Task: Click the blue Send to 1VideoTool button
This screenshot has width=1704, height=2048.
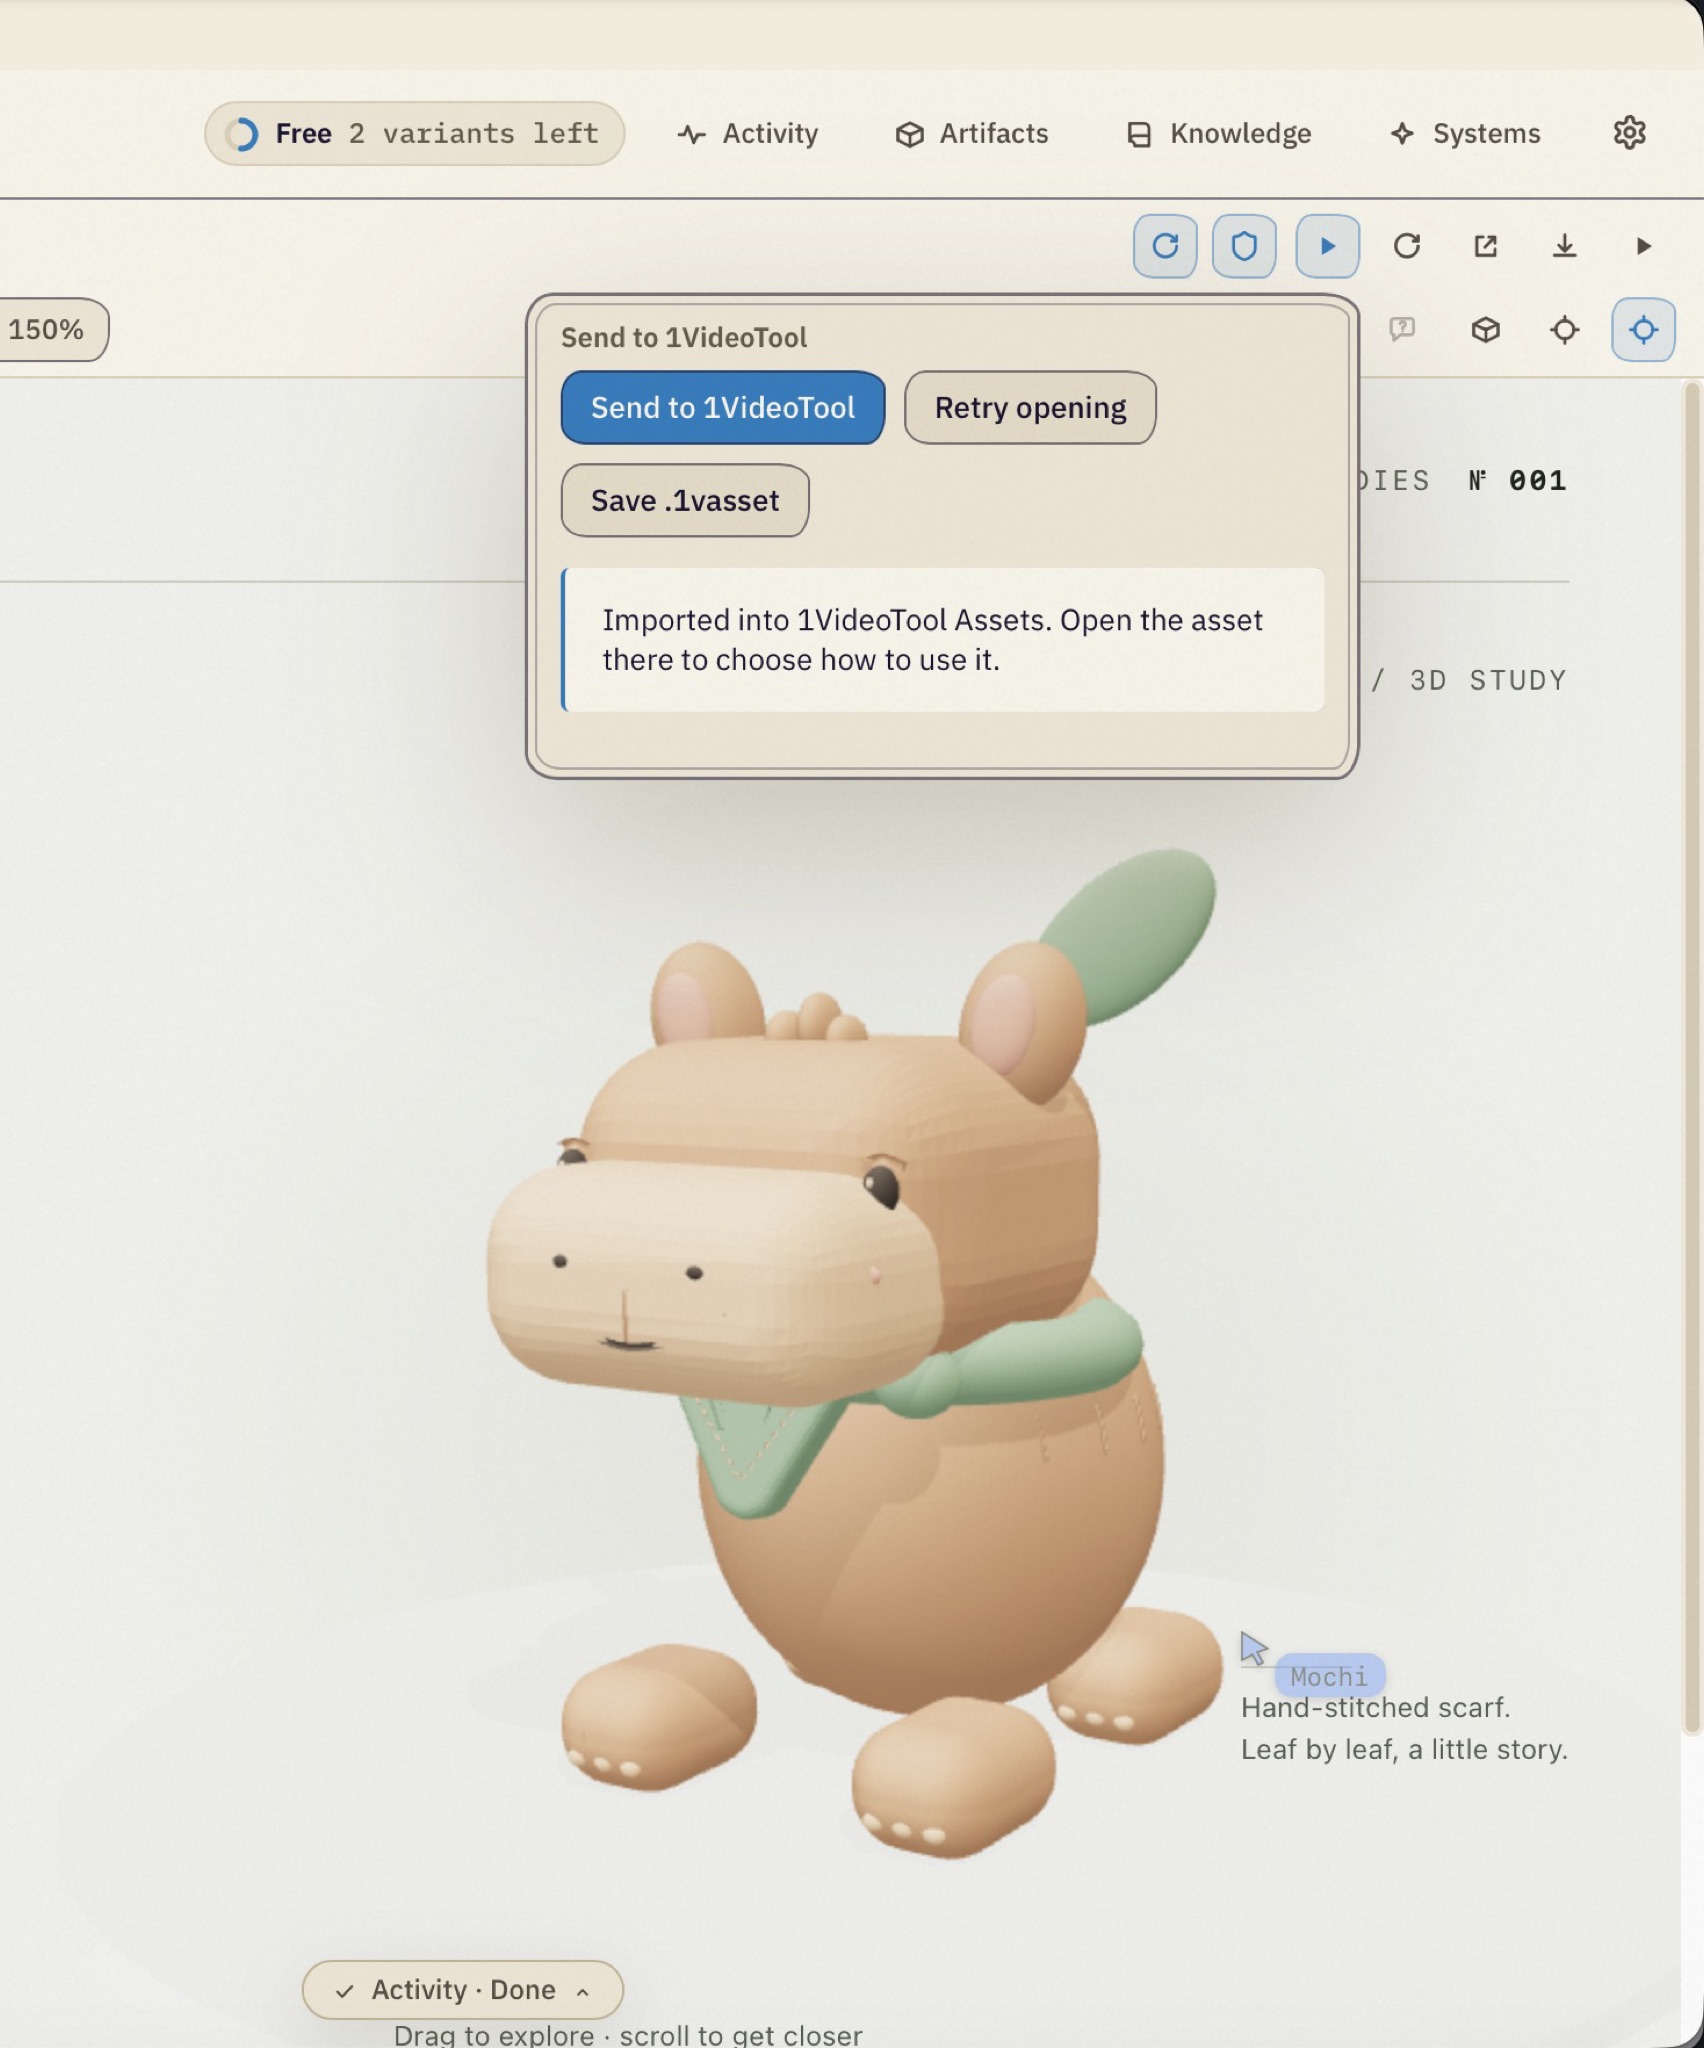Action: click(723, 408)
